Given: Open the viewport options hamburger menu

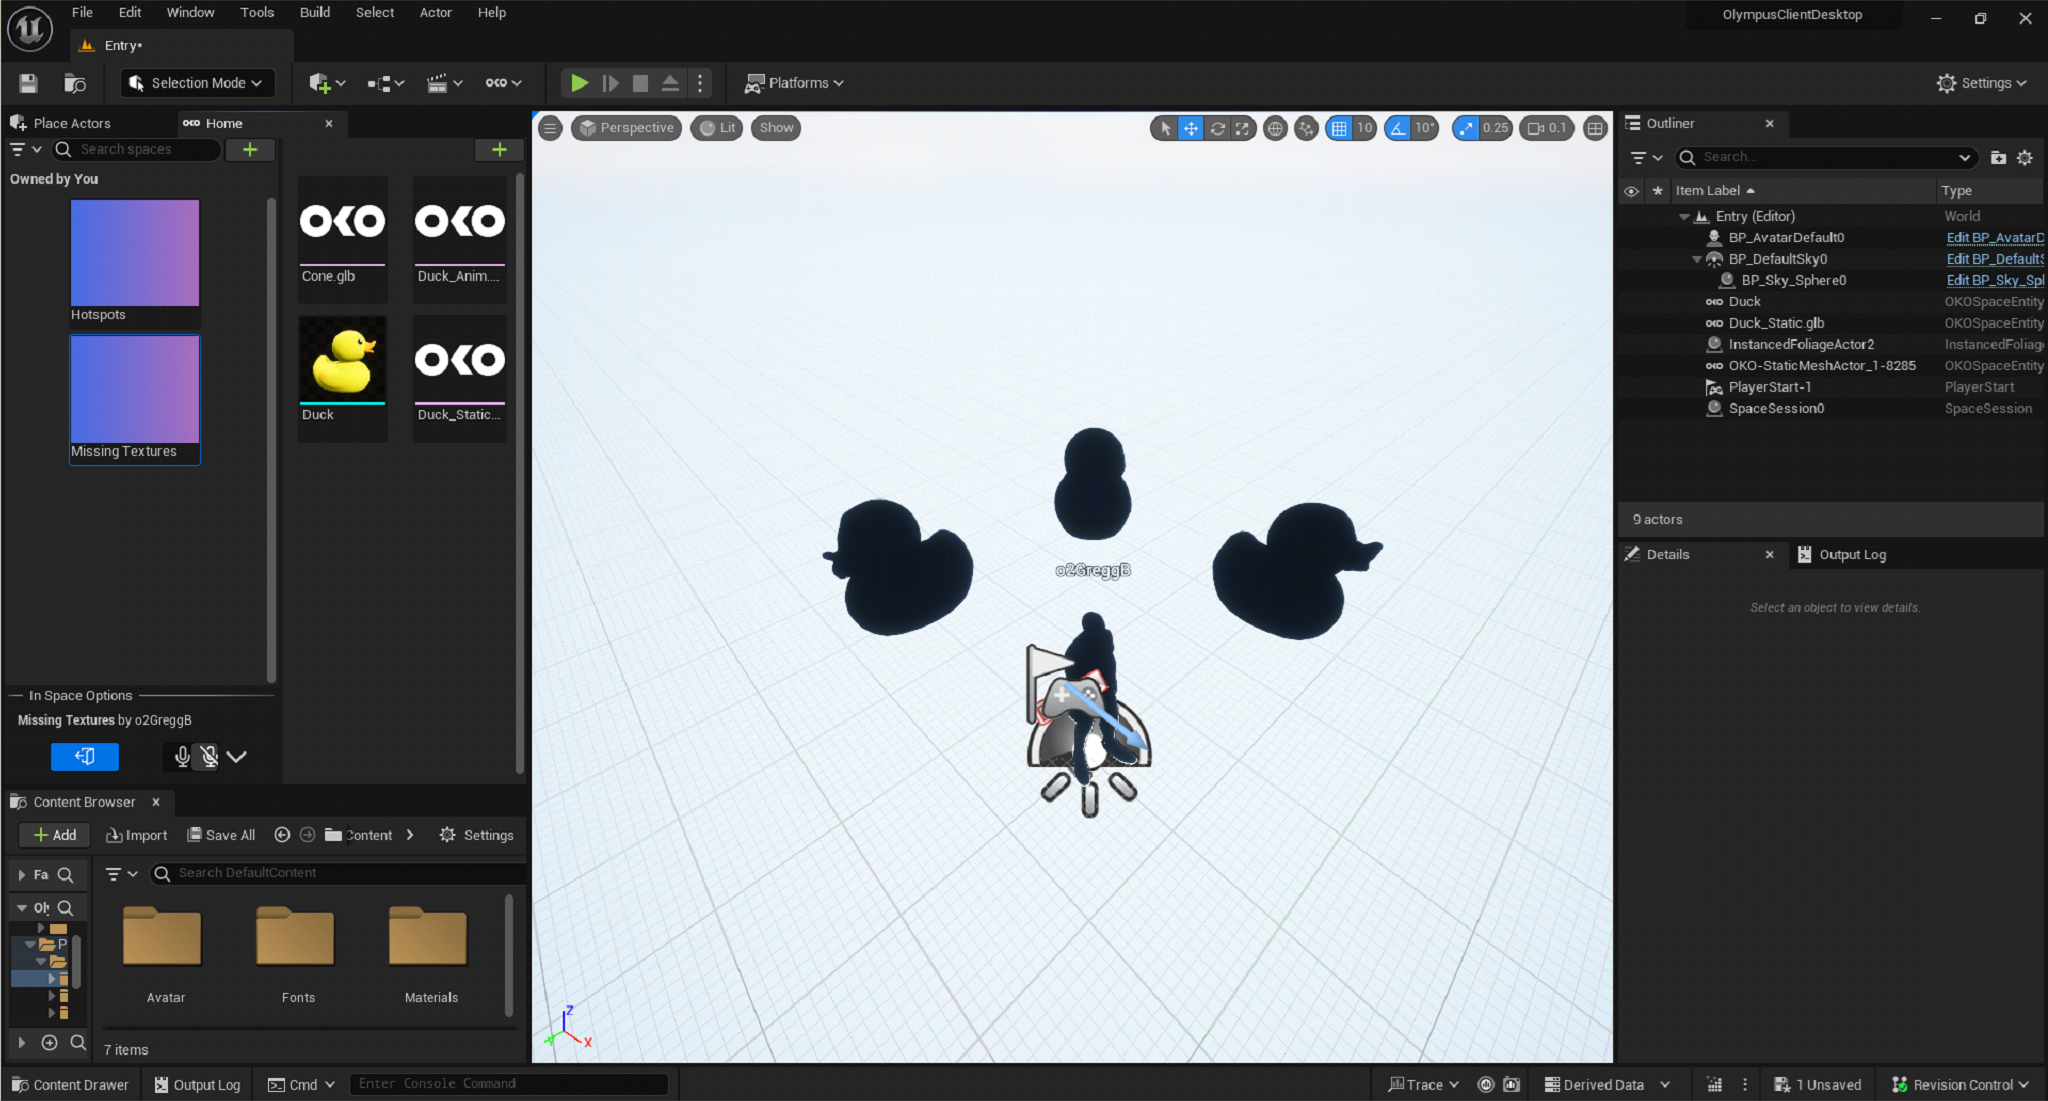Looking at the screenshot, I should point(550,128).
